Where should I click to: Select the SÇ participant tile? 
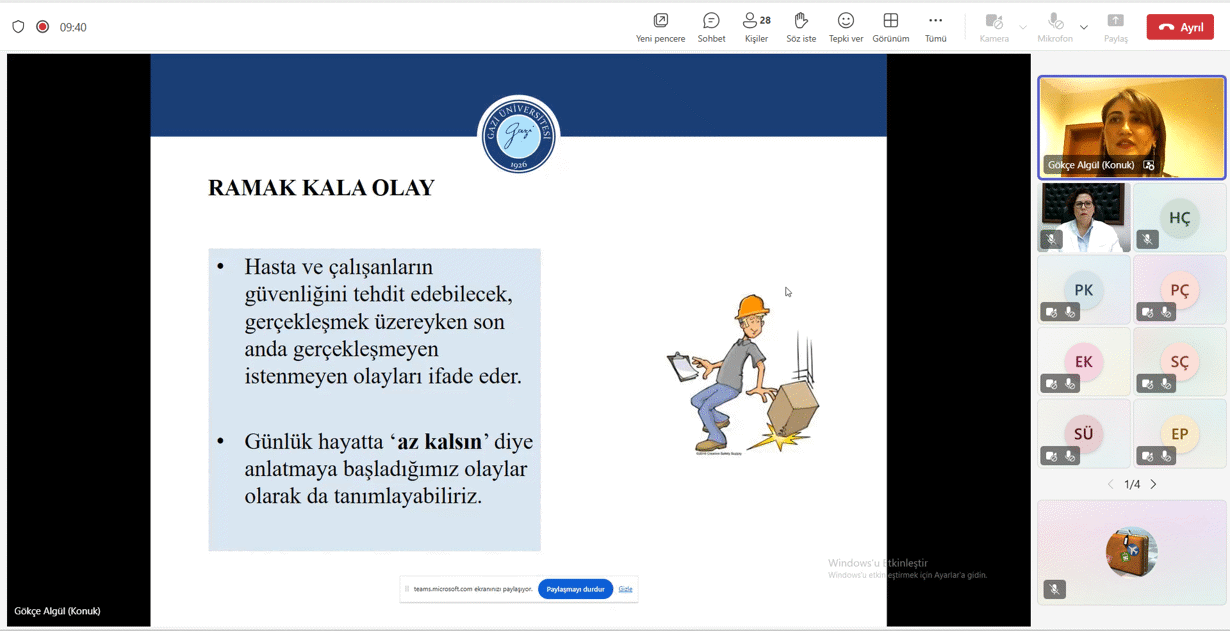click(1180, 361)
